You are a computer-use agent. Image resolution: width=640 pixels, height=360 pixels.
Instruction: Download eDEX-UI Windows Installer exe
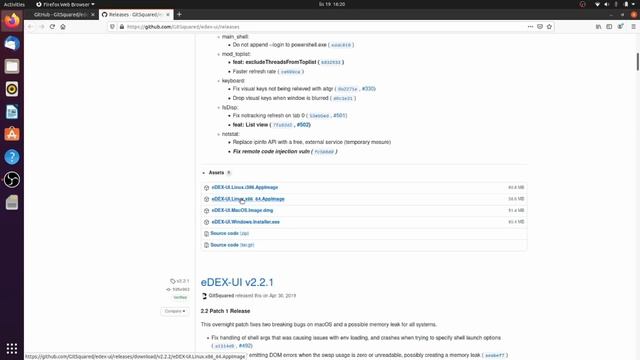tap(245, 222)
